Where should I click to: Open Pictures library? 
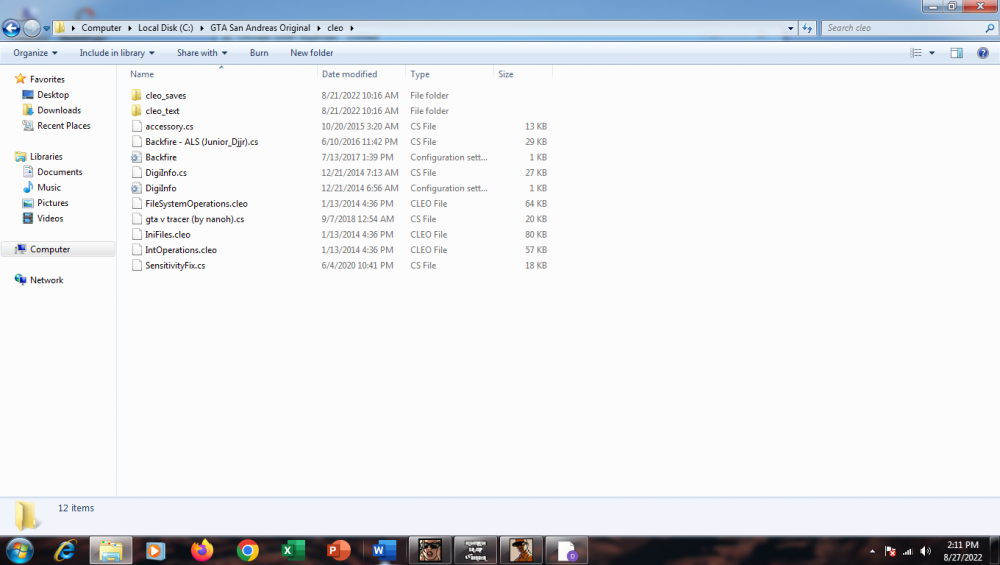52,203
